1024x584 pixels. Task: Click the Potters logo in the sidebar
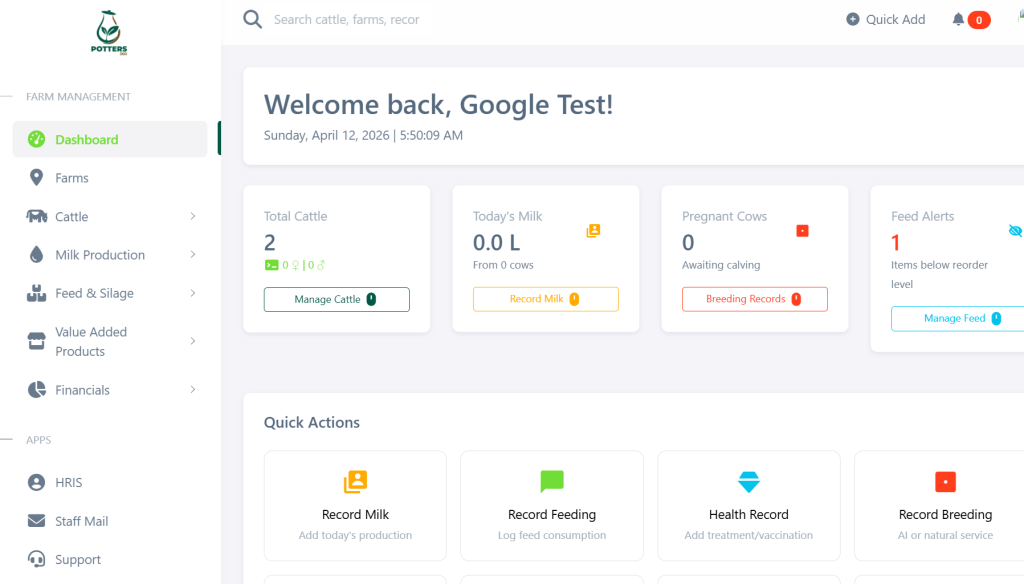click(109, 33)
